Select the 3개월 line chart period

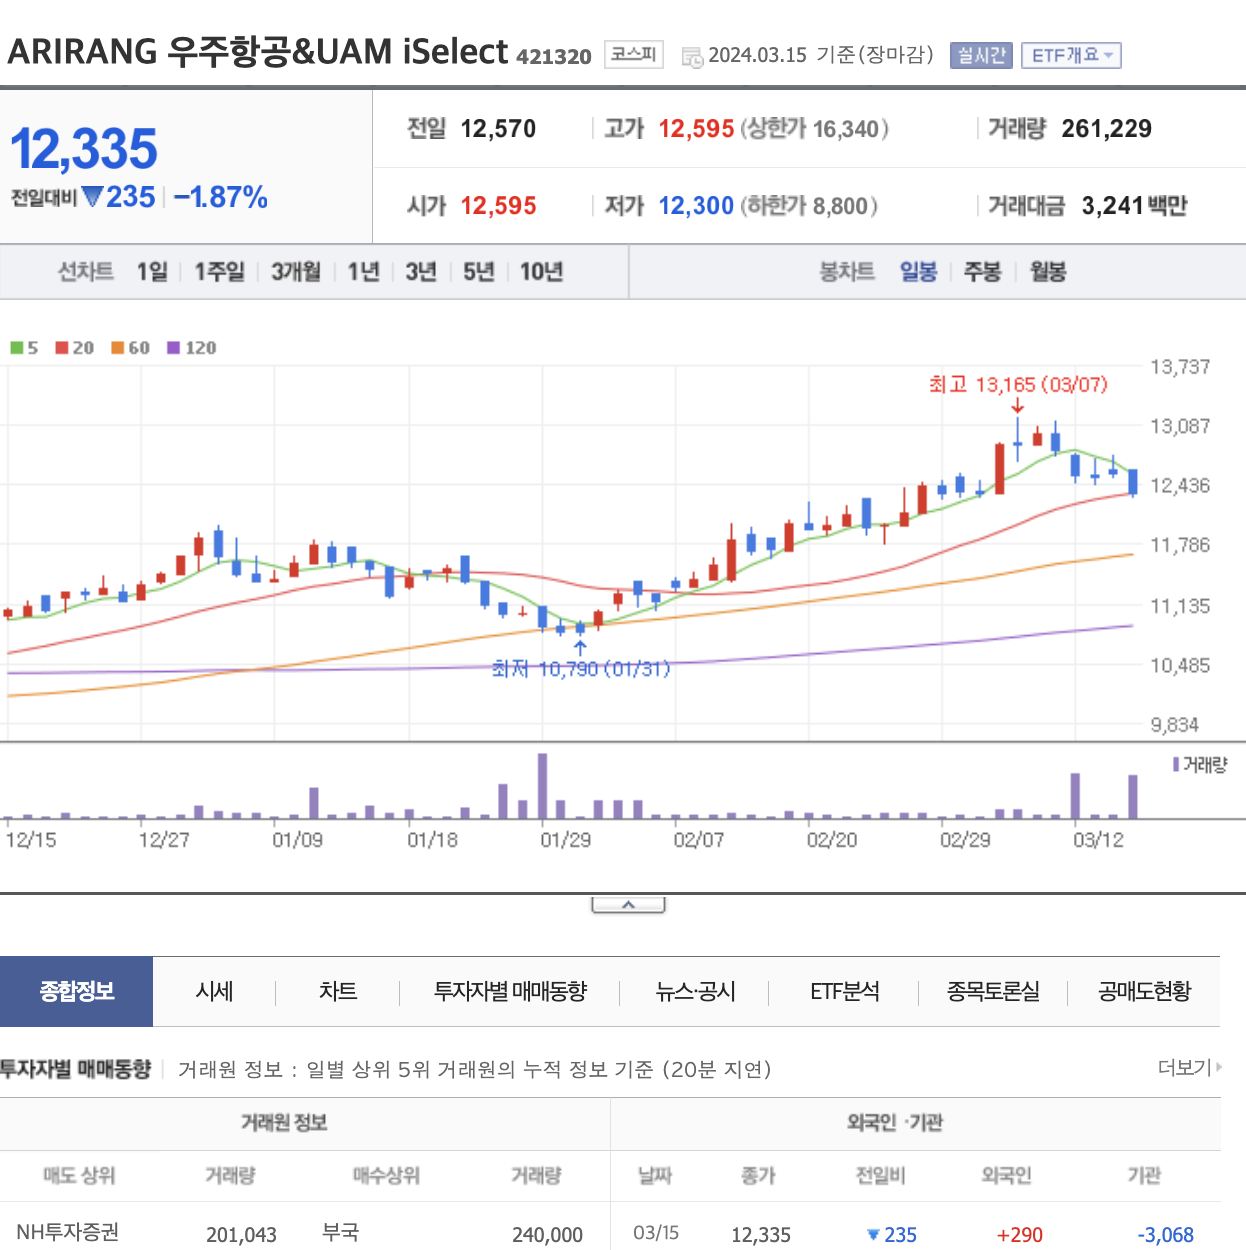point(296,272)
